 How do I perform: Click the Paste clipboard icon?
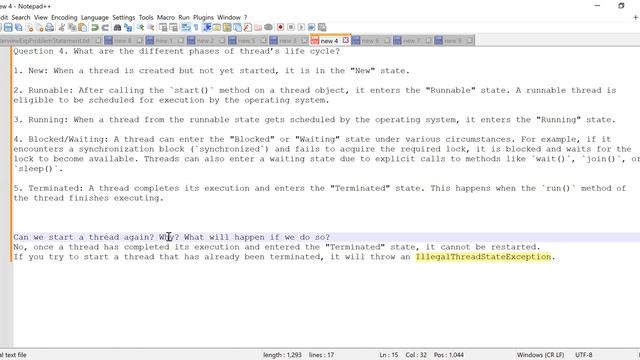(x=83, y=27)
